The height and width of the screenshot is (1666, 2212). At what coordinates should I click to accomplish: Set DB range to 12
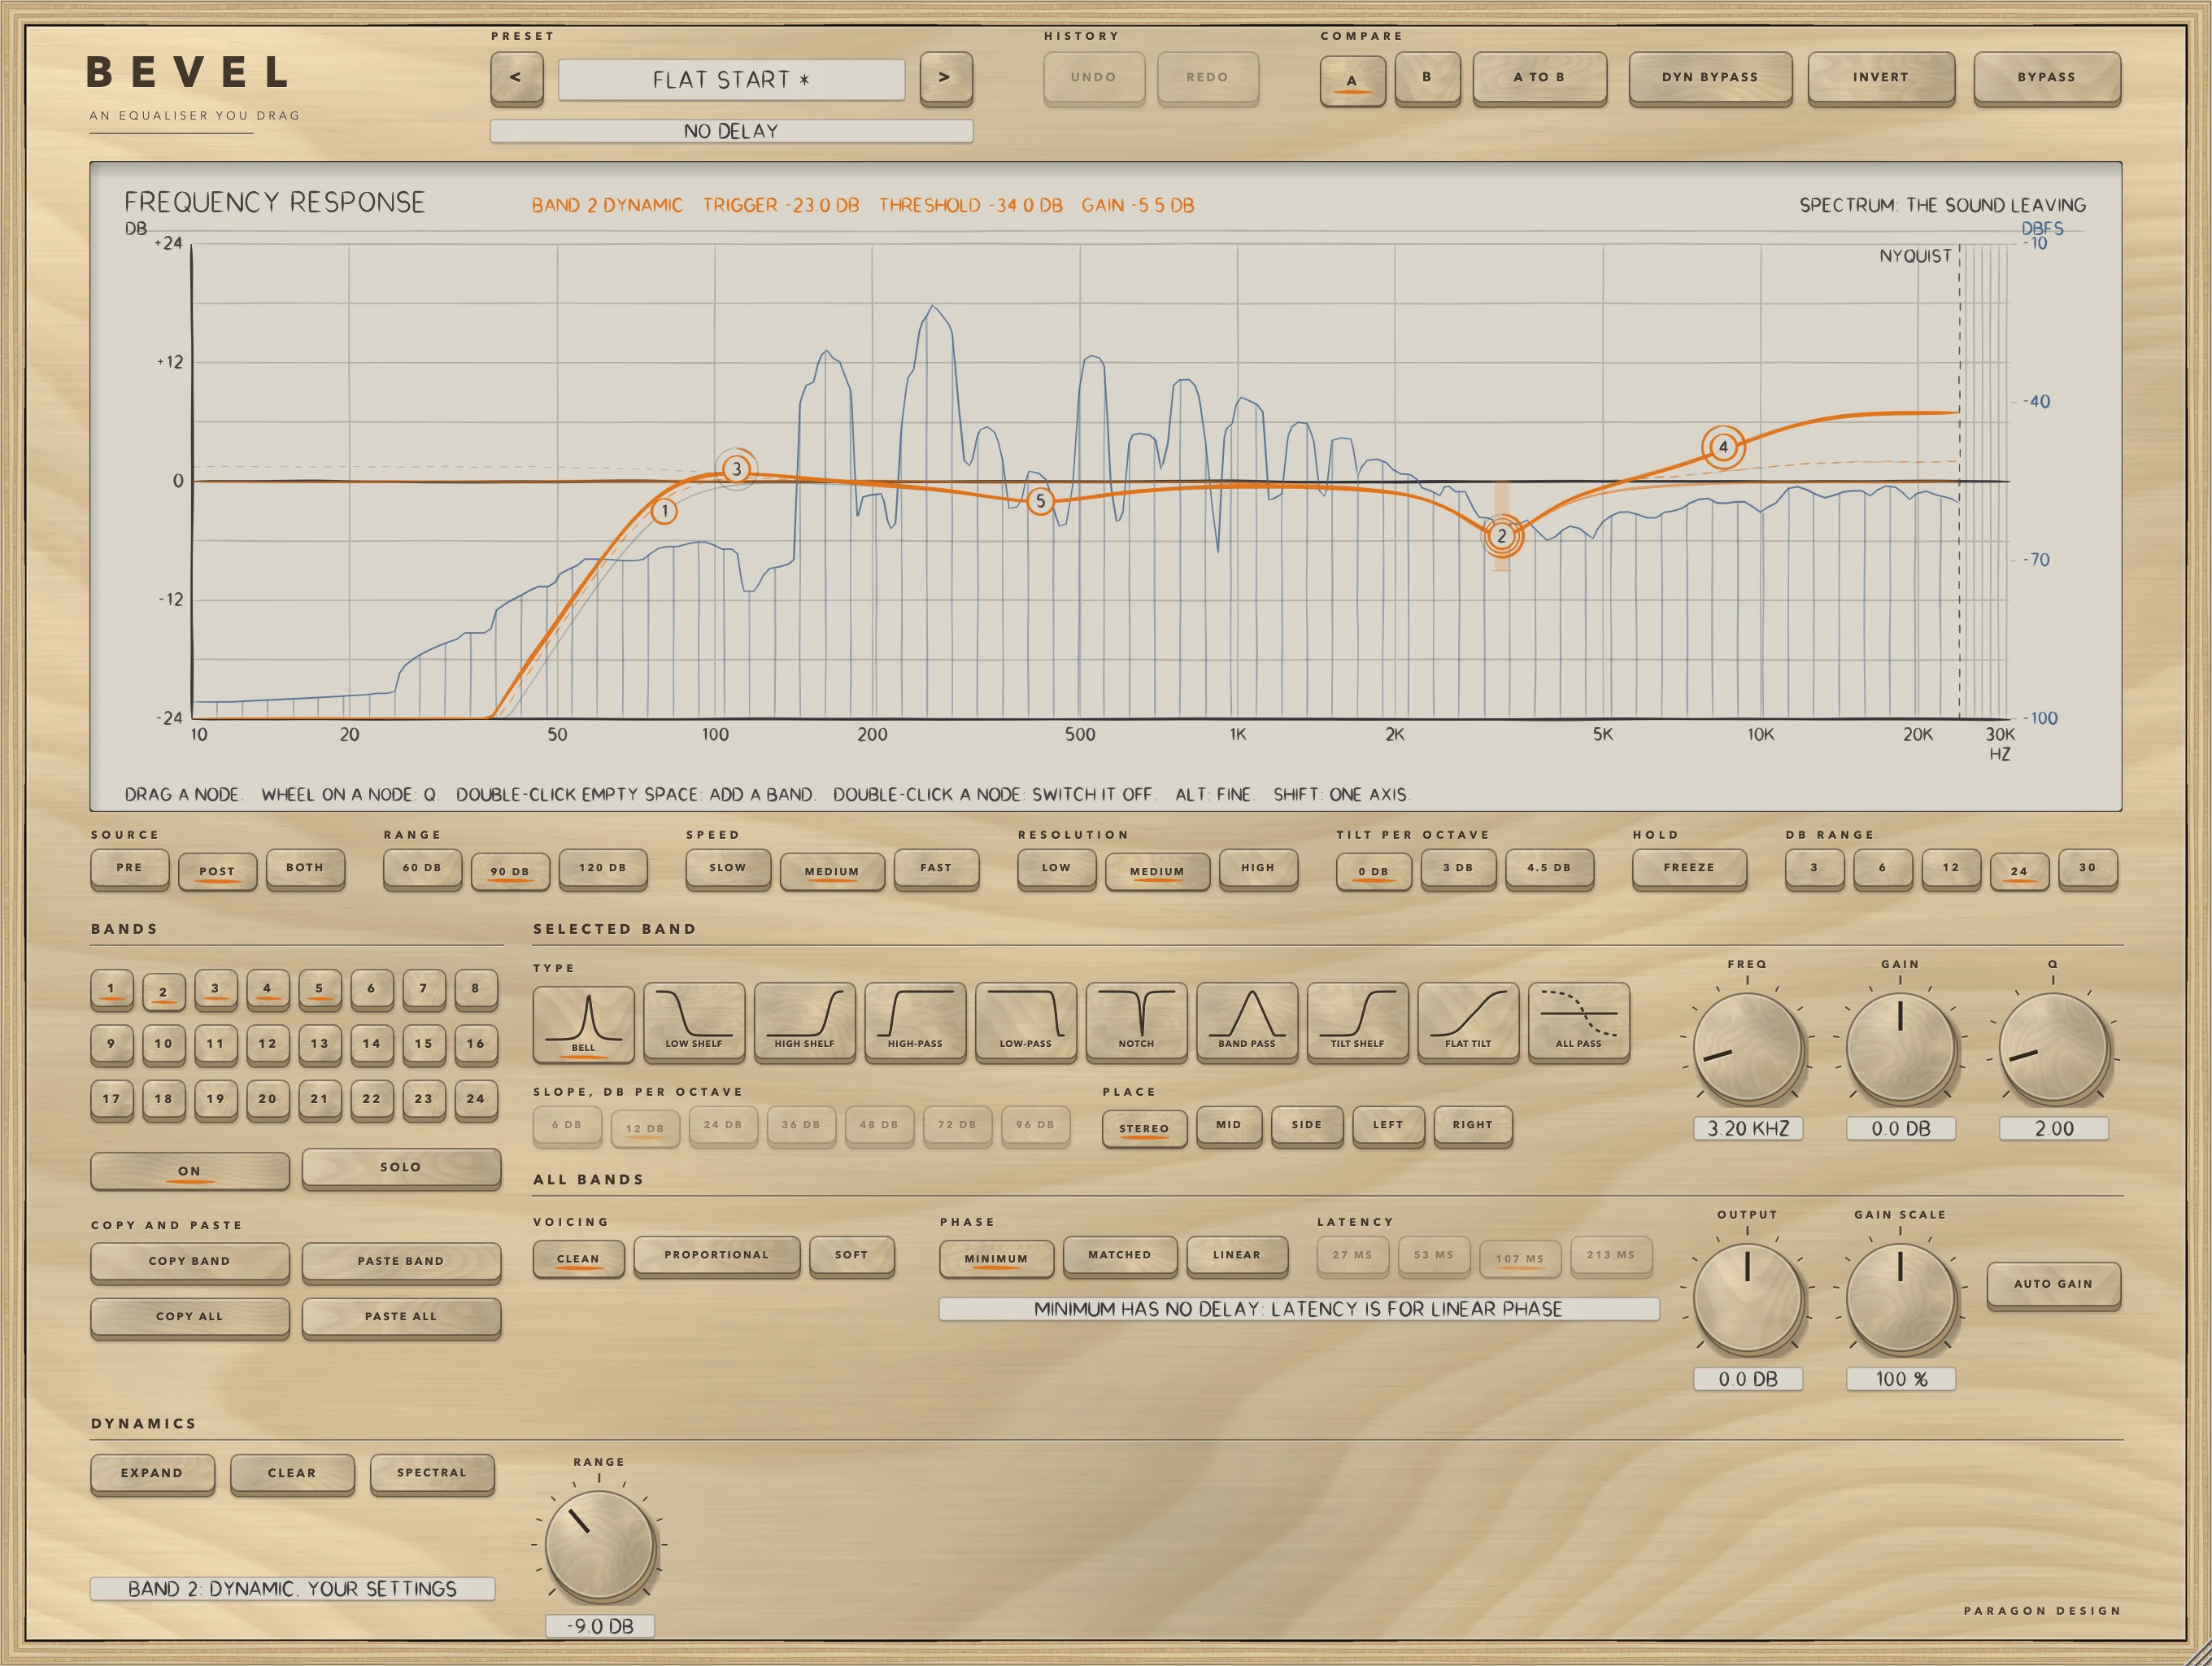(x=1951, y=868)
